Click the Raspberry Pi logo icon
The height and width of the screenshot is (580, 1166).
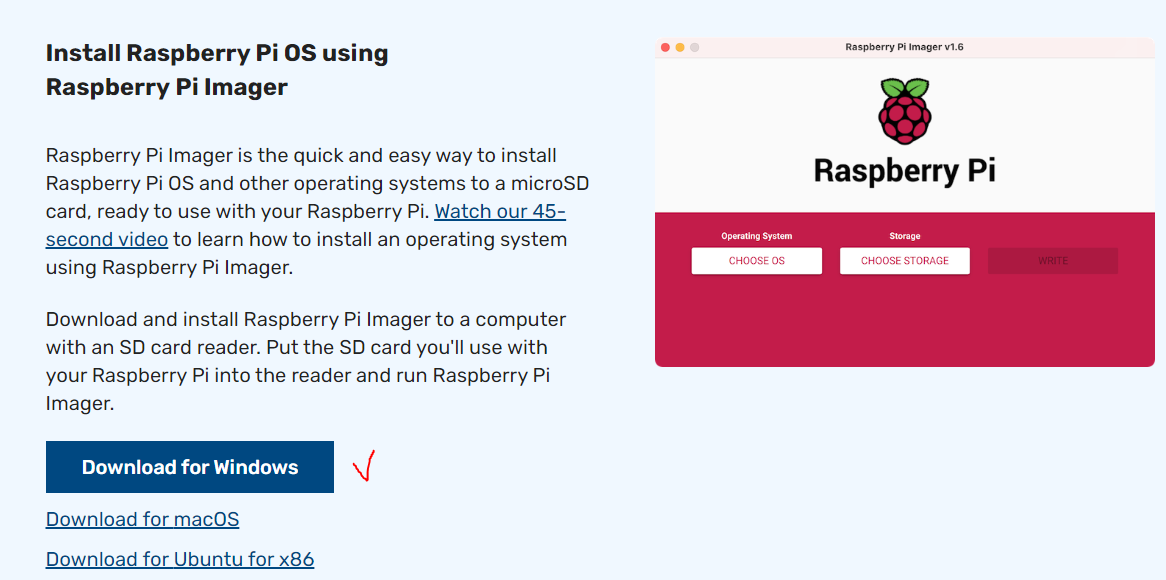click(x=904, y=111)
